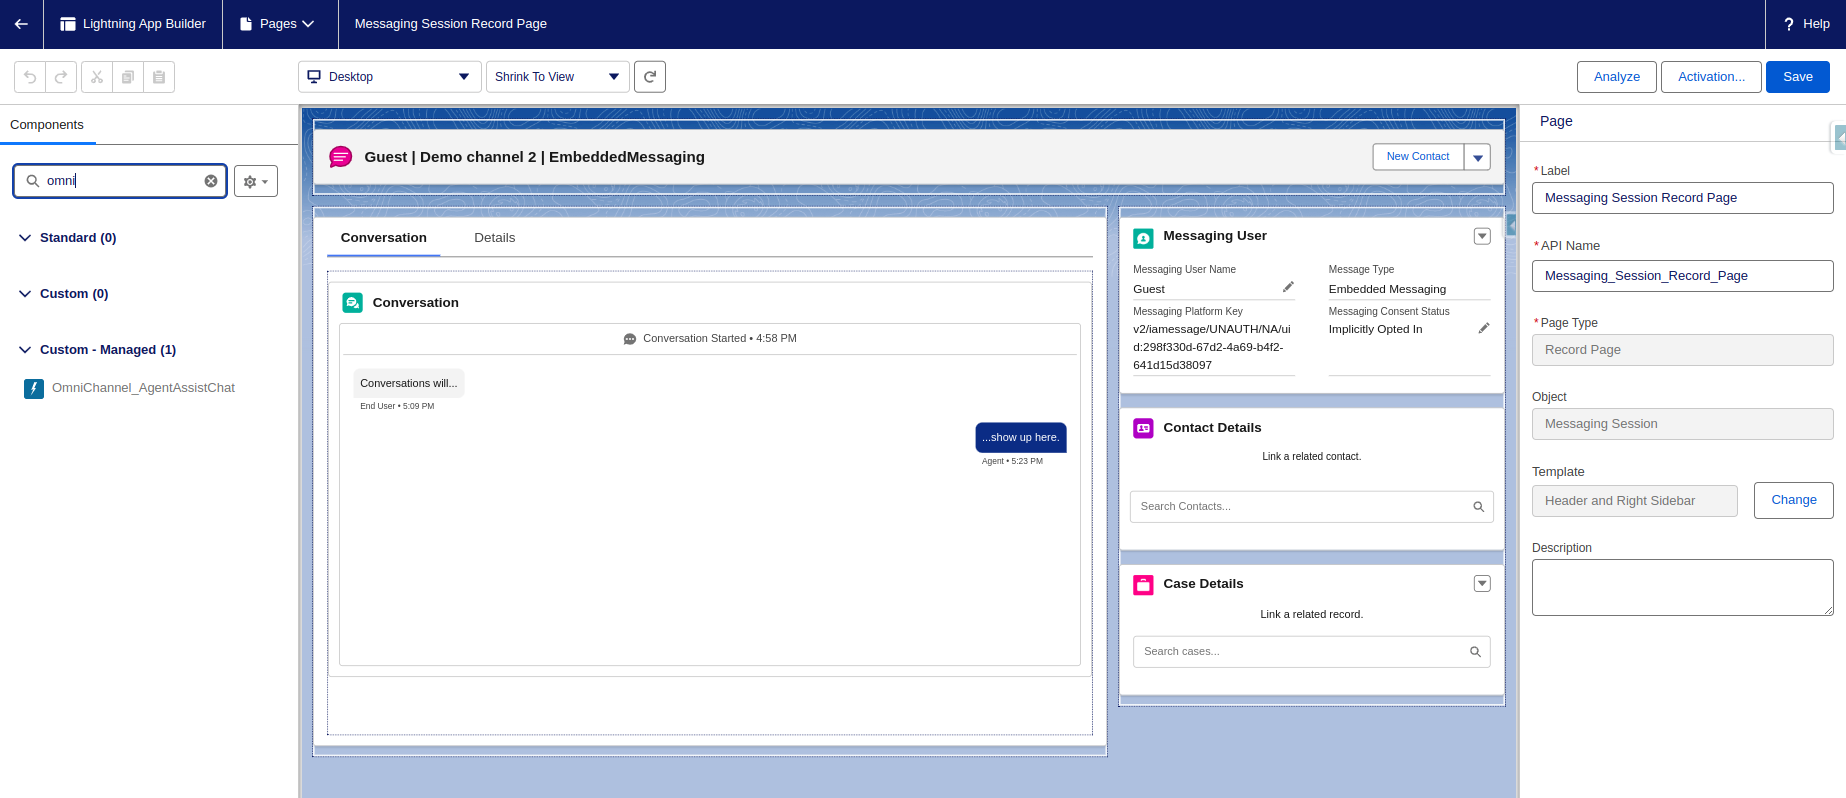Click the back arrow icon
The image size is (1846, 798).
pyautogui.click(x=21, y=24)
